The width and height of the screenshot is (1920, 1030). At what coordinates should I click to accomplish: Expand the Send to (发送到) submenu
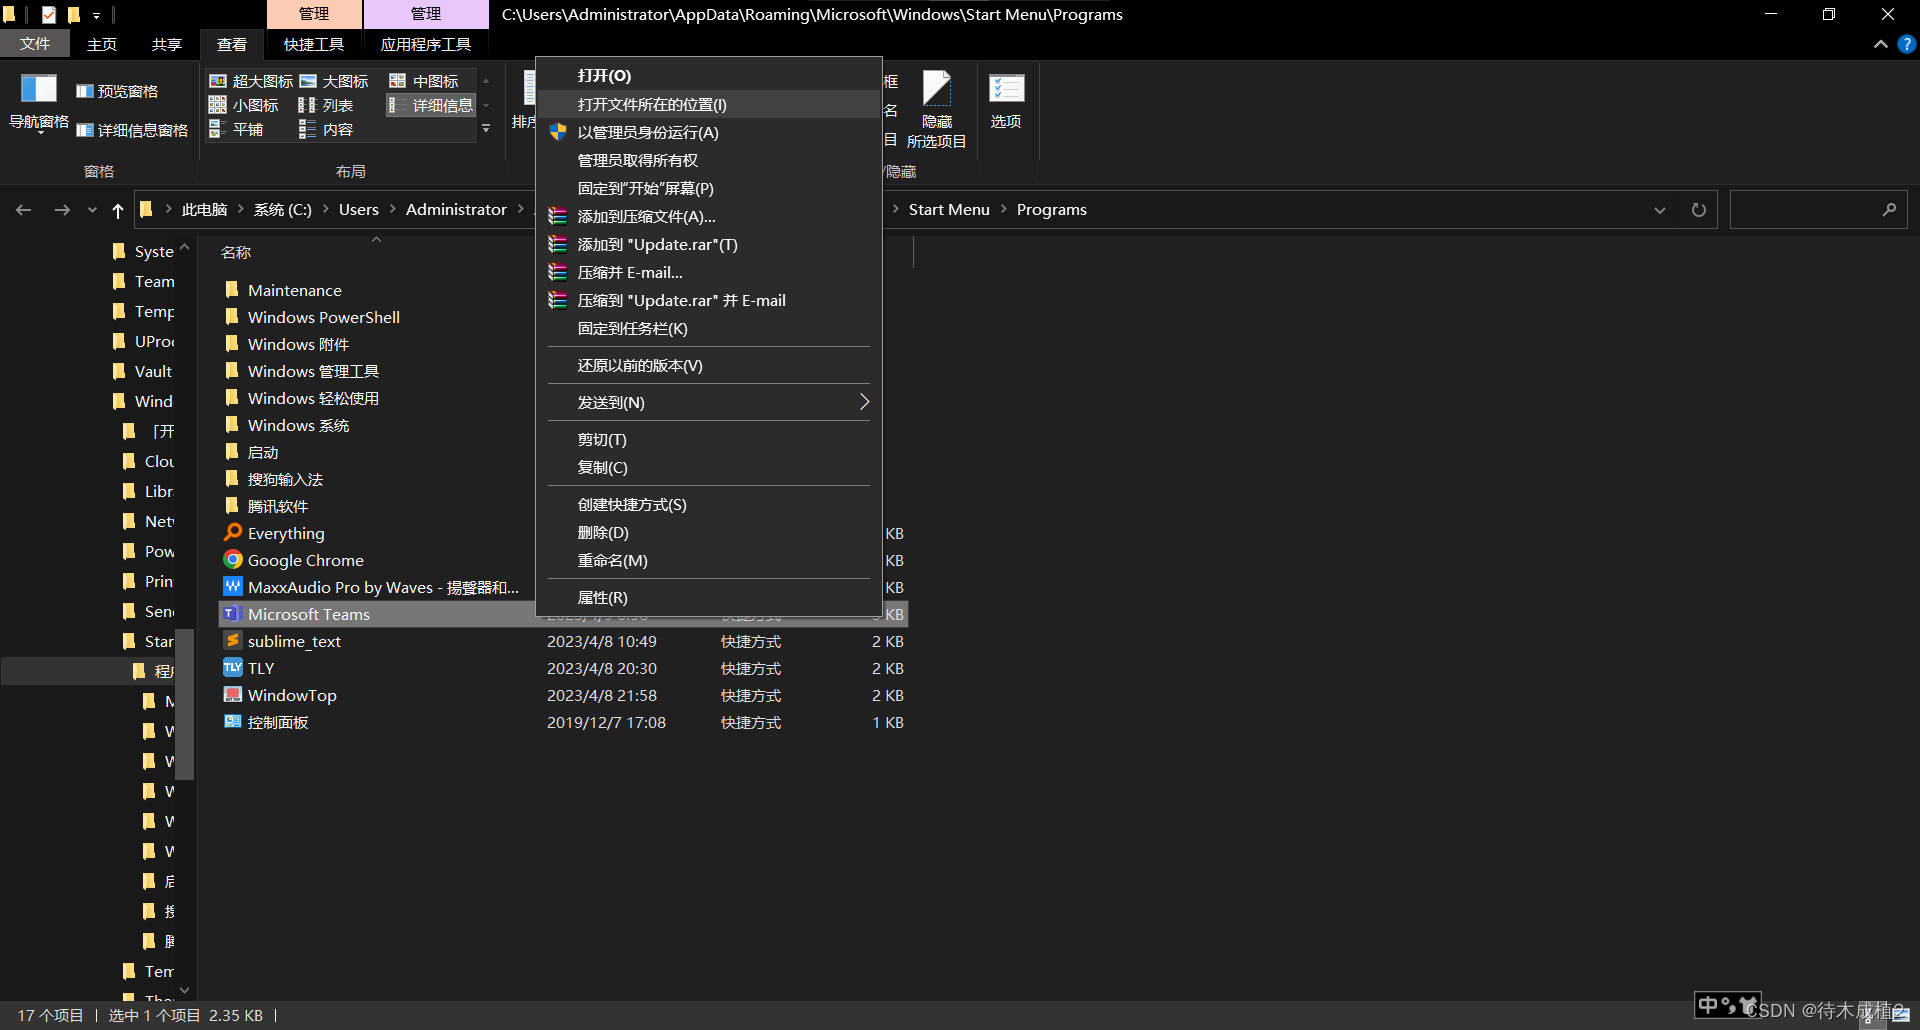(x=708, y=402)
